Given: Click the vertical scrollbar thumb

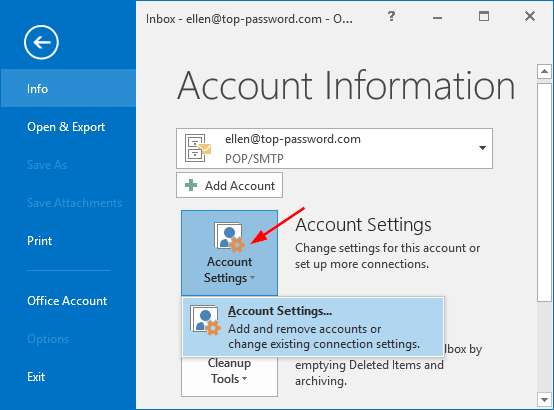Looking at the screenshot, I should (x=544, y=193).
